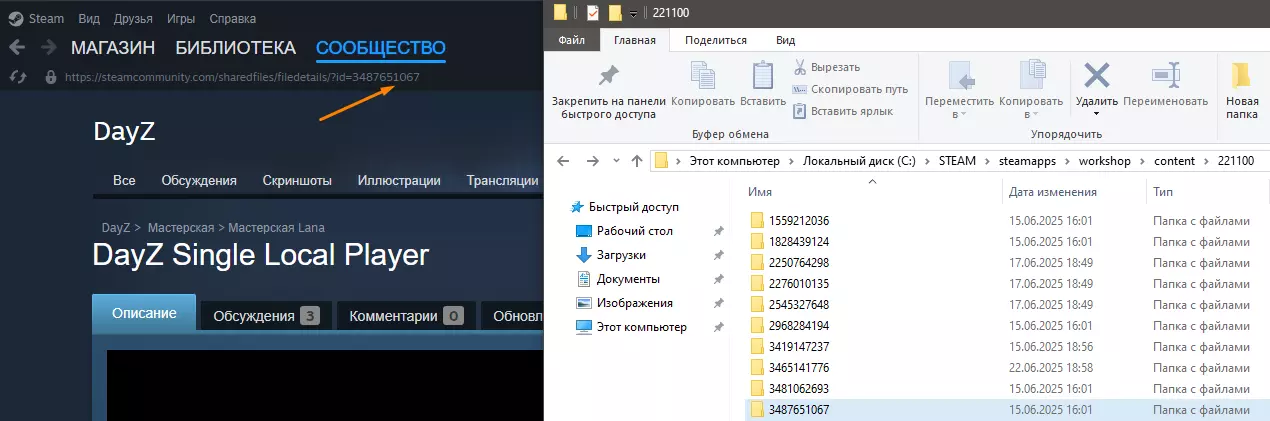Click the Steam forward navigation arrow
1270x421 pixels.
click(x=47, y=48)
